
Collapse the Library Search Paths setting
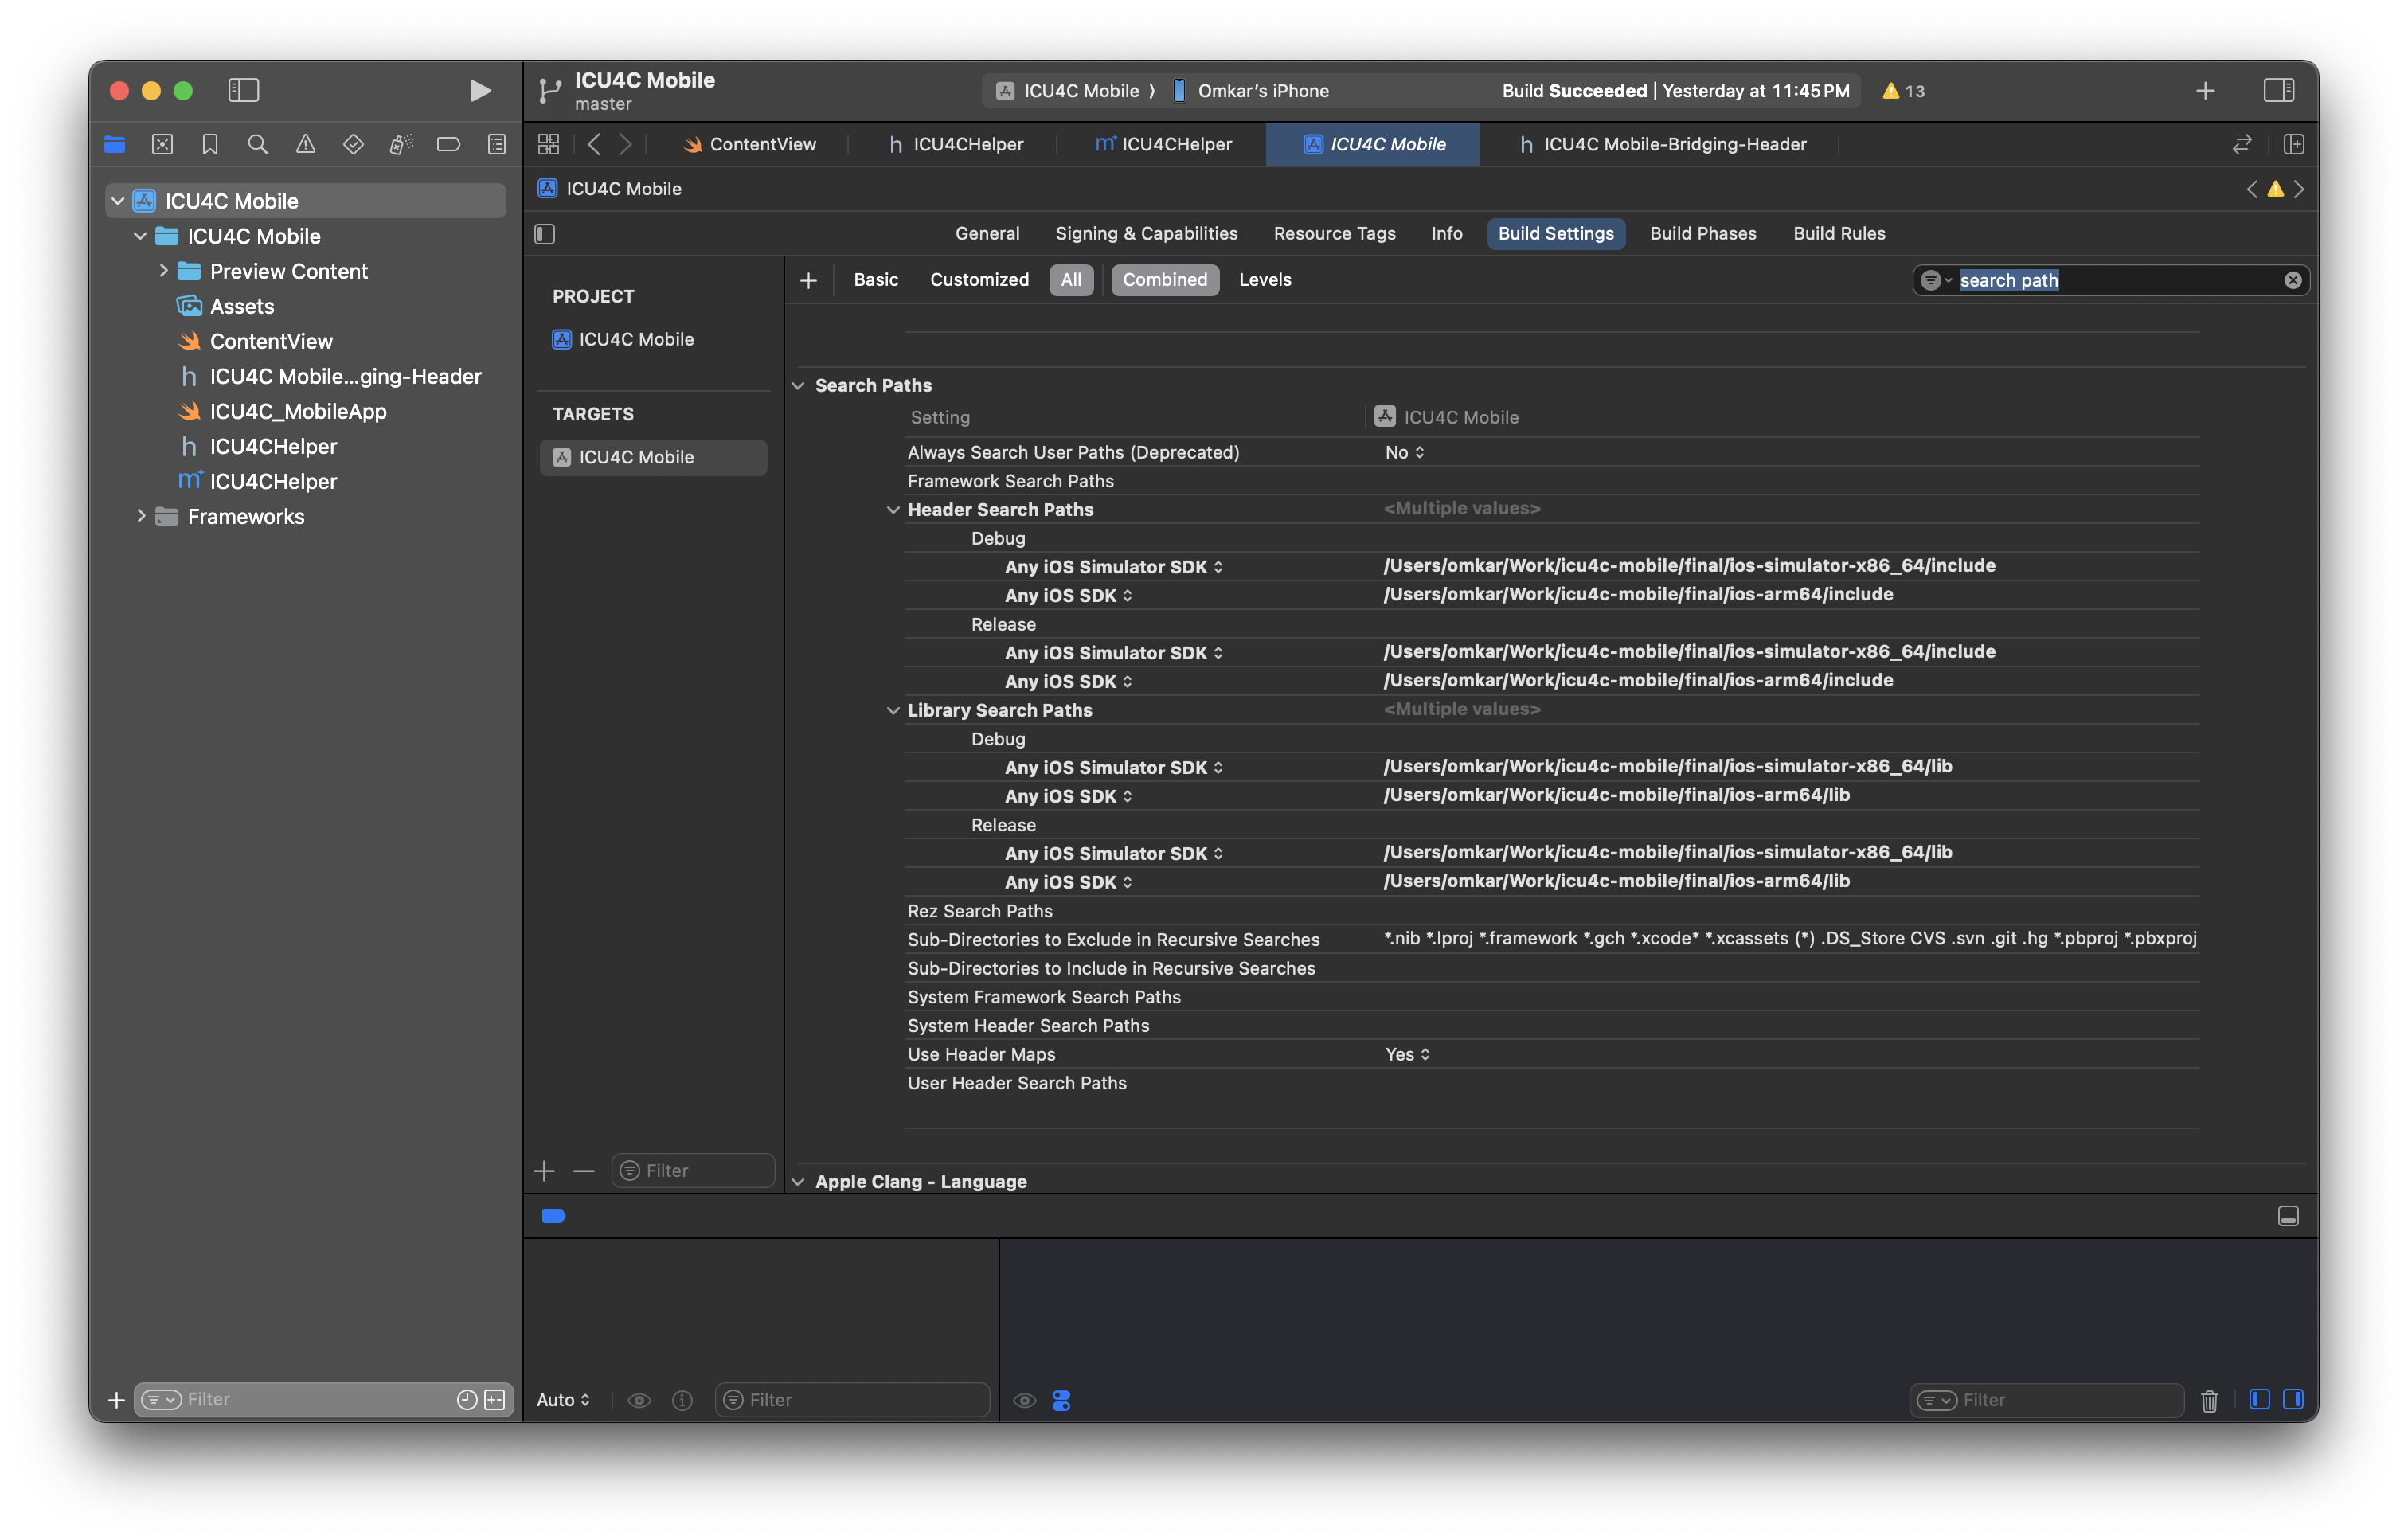pos(892,711)
